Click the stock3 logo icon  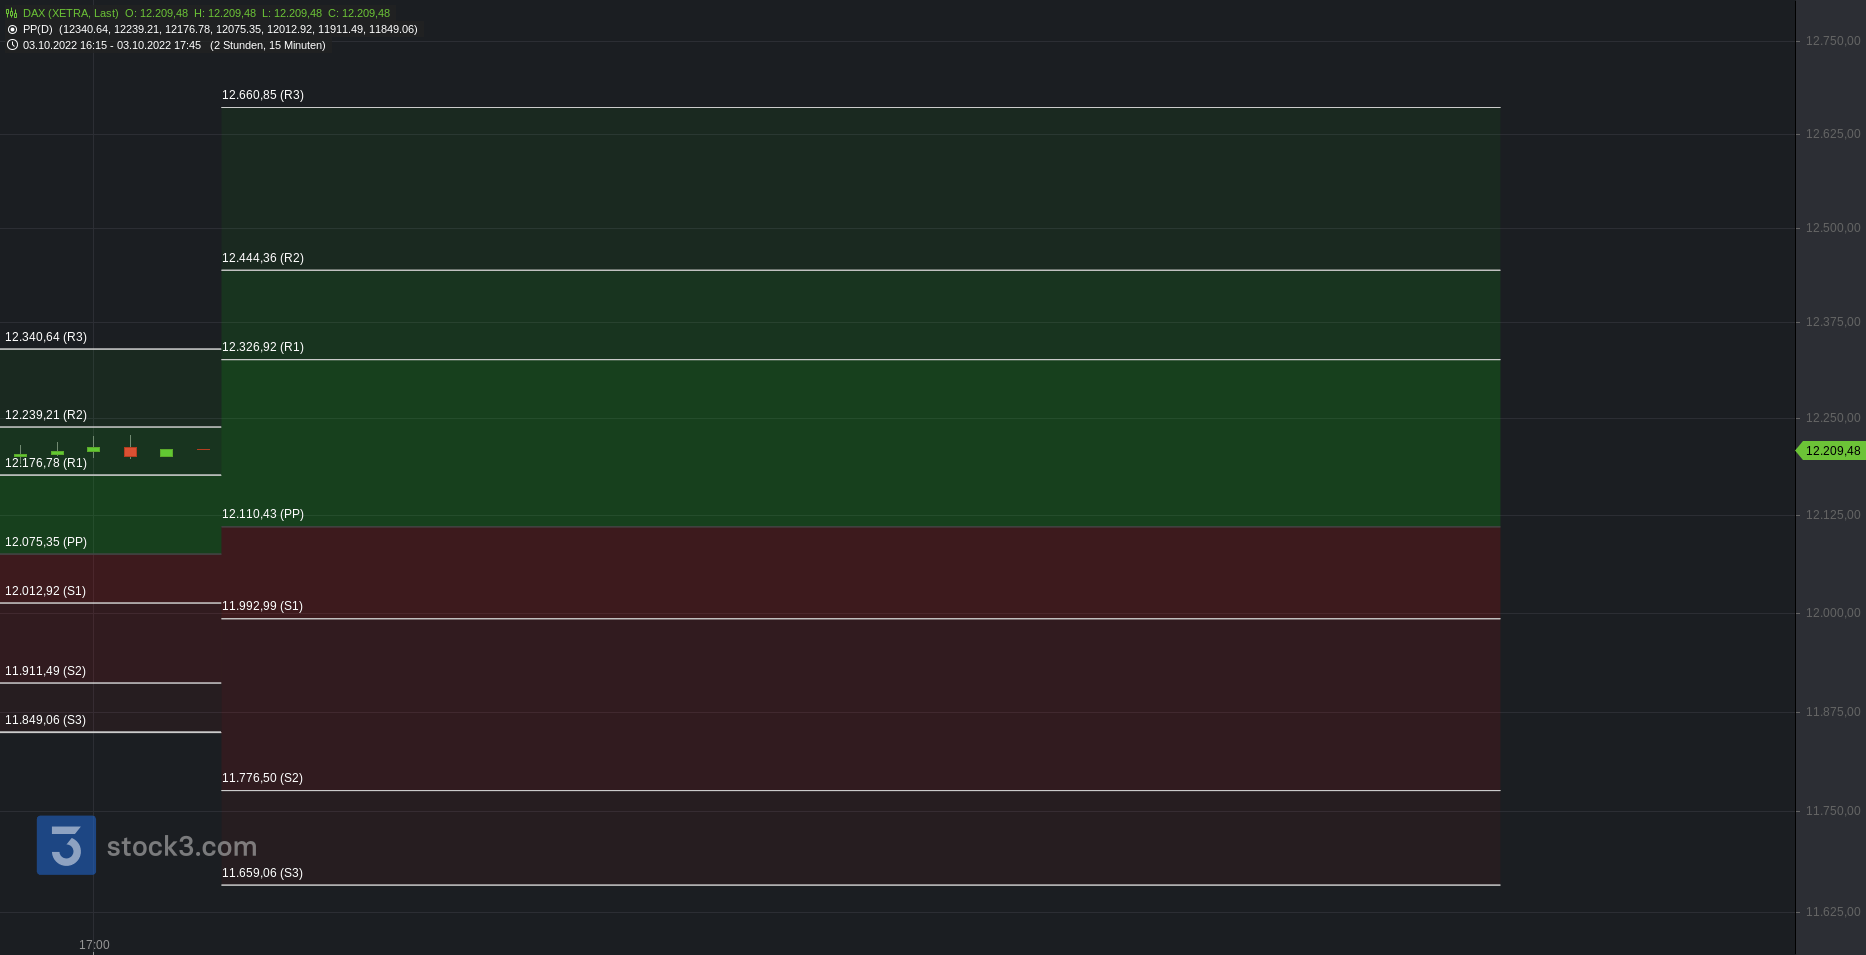point(66,845)
